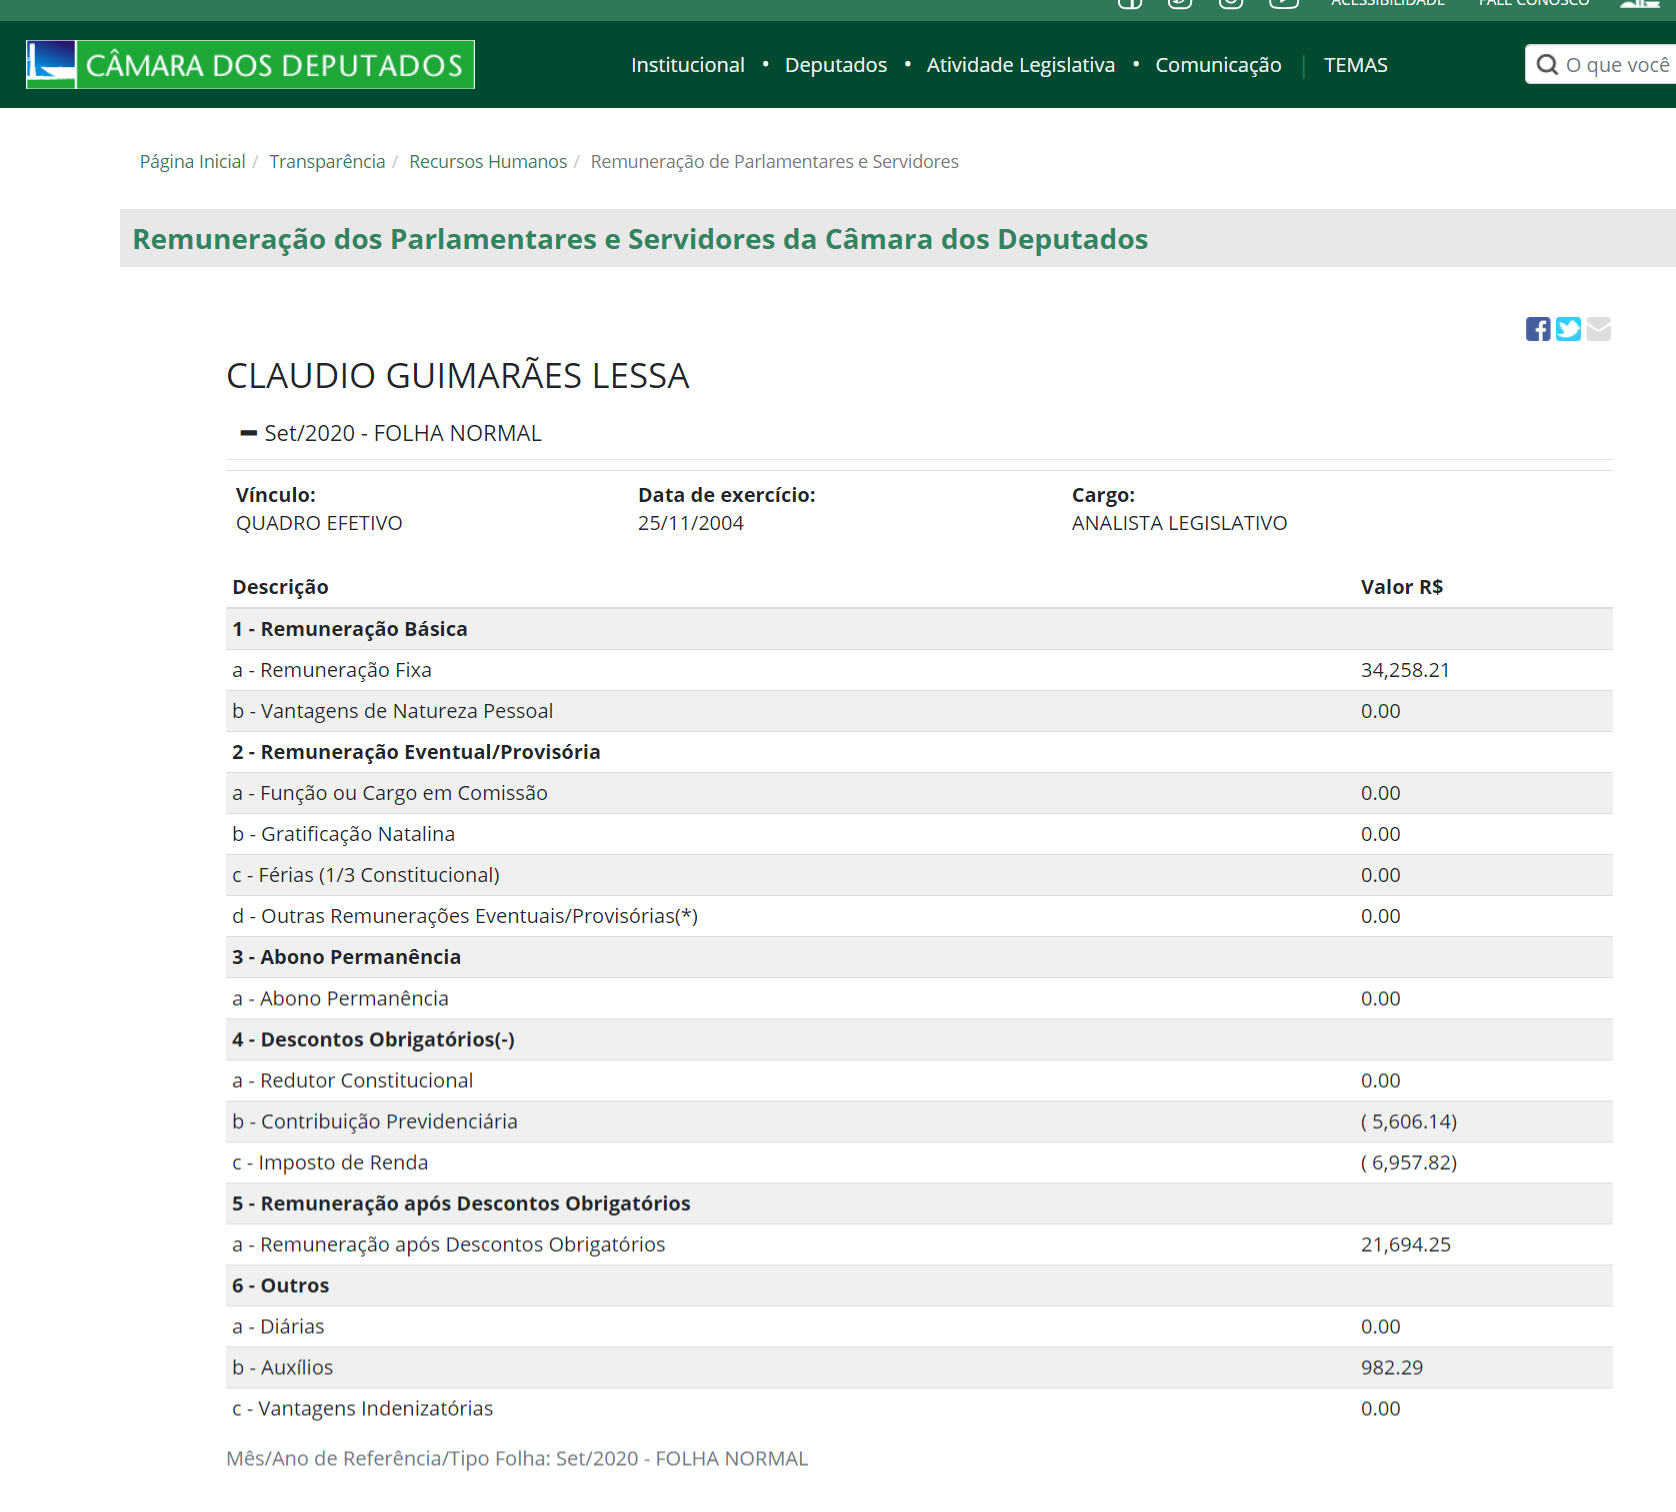Open Transparência breadcrumb link
Viewport: 1676px width, 1512px height.
tap(327, 162)
